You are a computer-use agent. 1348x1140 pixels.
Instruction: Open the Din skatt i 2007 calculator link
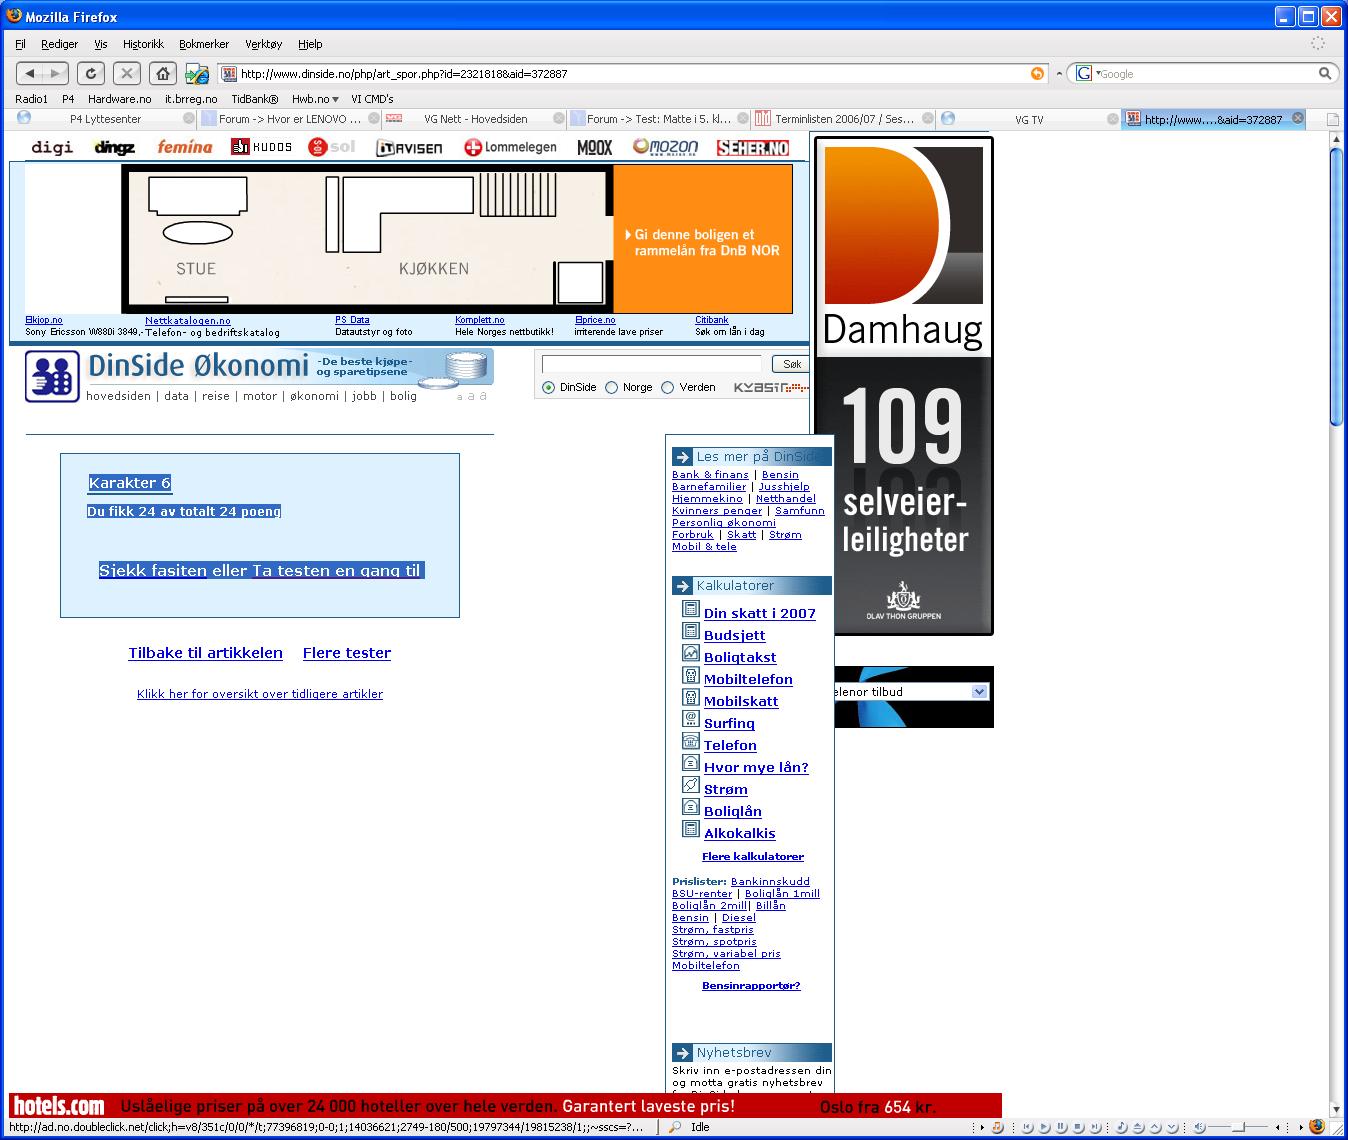(x=760, y=613)
